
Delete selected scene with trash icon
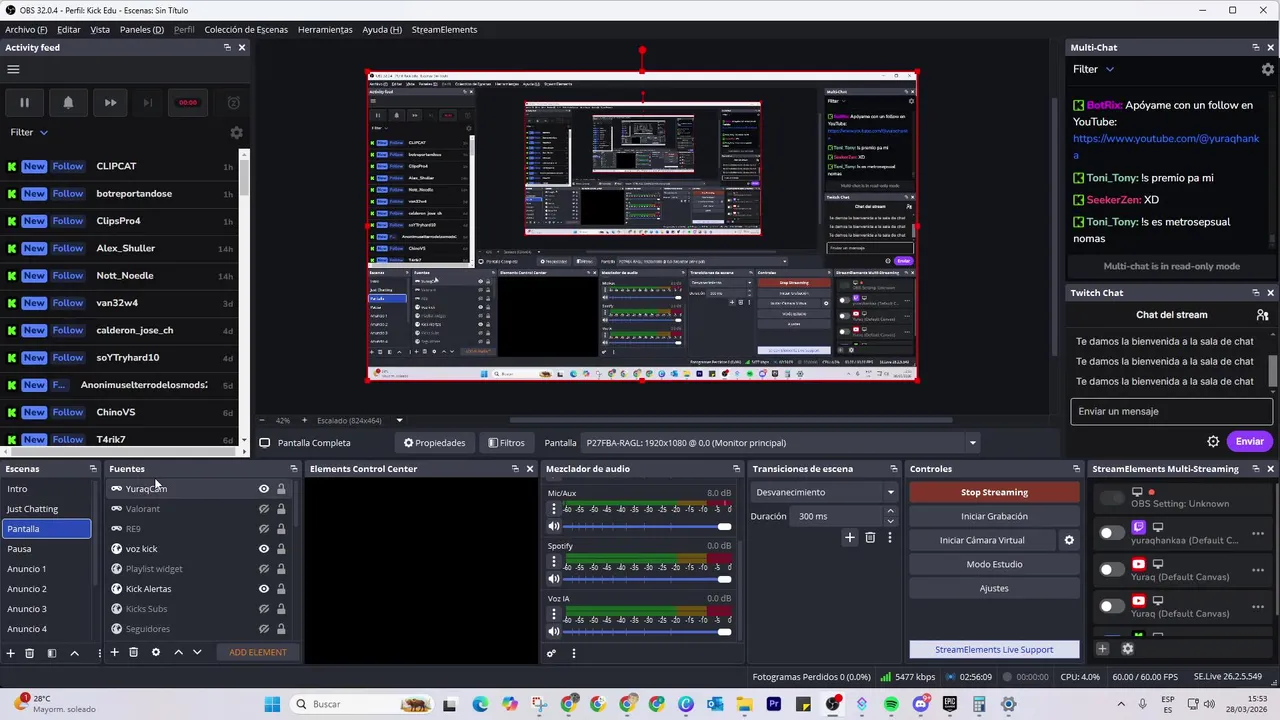(x=29, y=652)
